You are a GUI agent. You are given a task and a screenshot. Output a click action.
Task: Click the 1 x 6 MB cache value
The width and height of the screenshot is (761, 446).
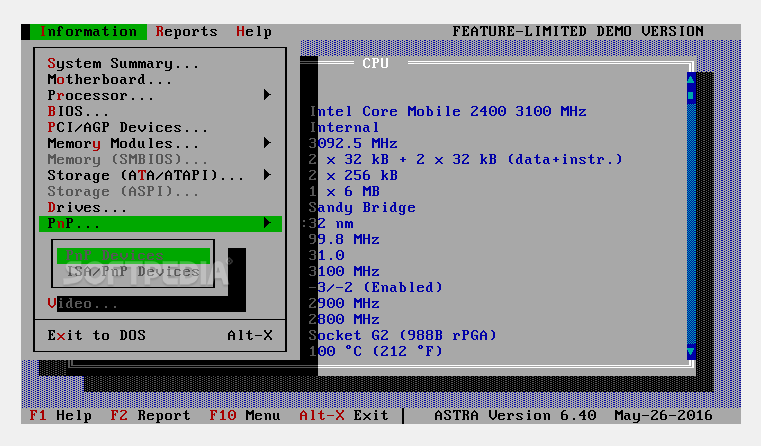tap(344, 192)
